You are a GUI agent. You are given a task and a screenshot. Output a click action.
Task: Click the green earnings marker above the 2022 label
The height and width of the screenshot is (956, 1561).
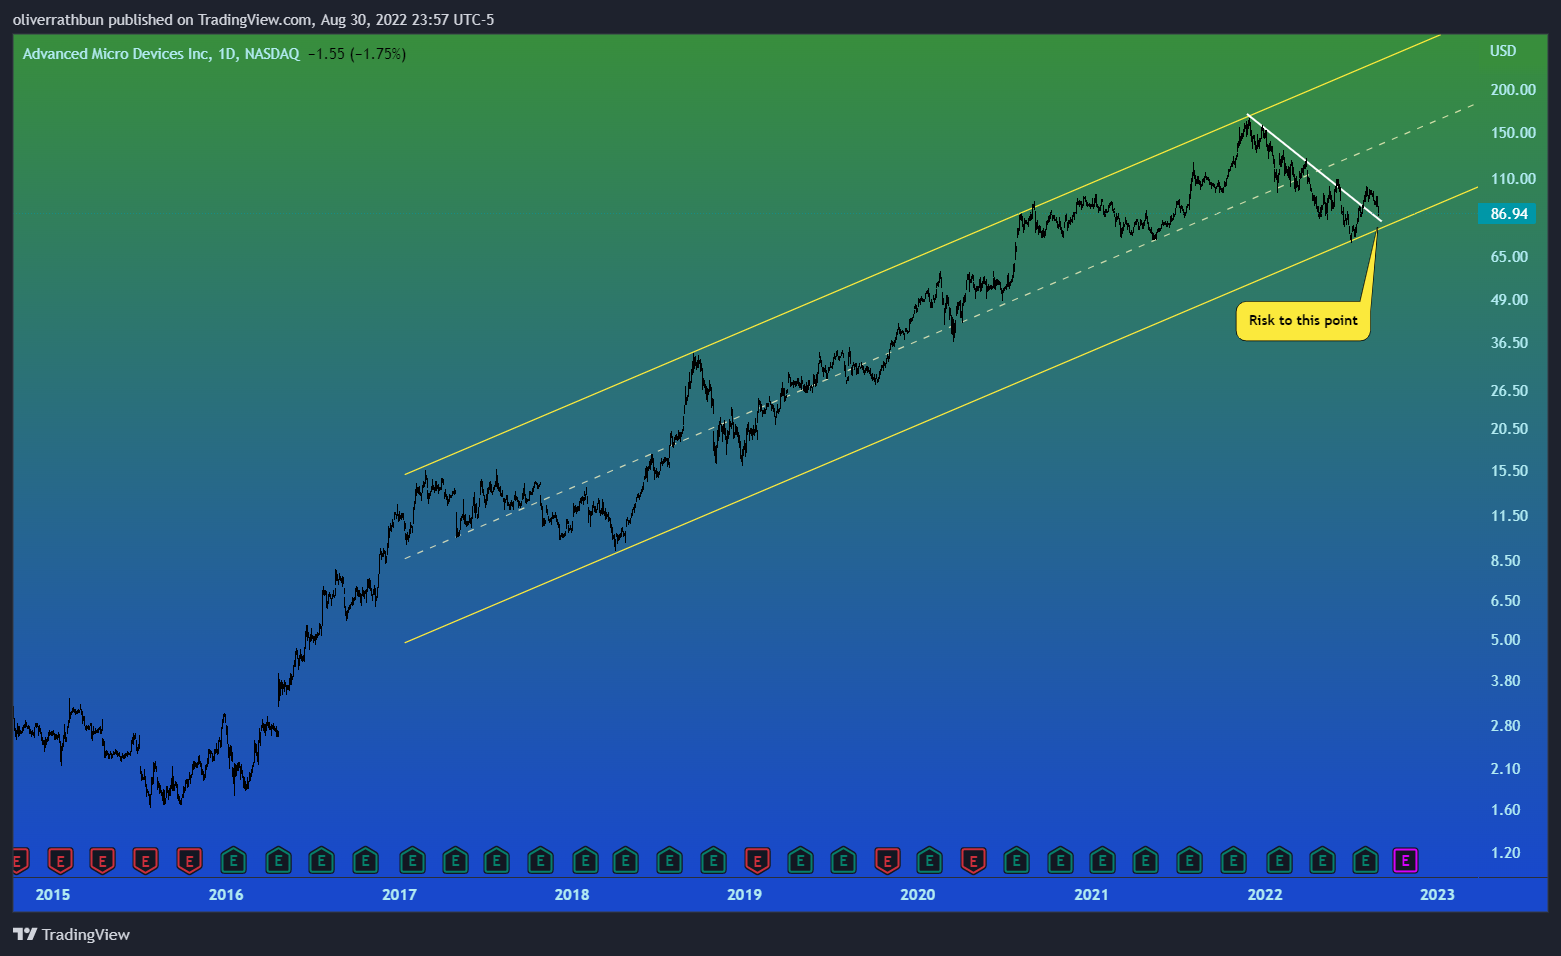click(1278, 860)
